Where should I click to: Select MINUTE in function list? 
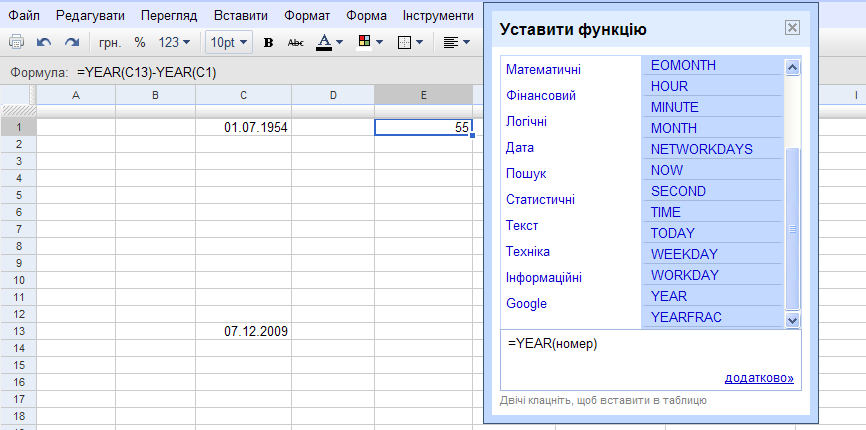pyautogui.click(x=712, y=107)
